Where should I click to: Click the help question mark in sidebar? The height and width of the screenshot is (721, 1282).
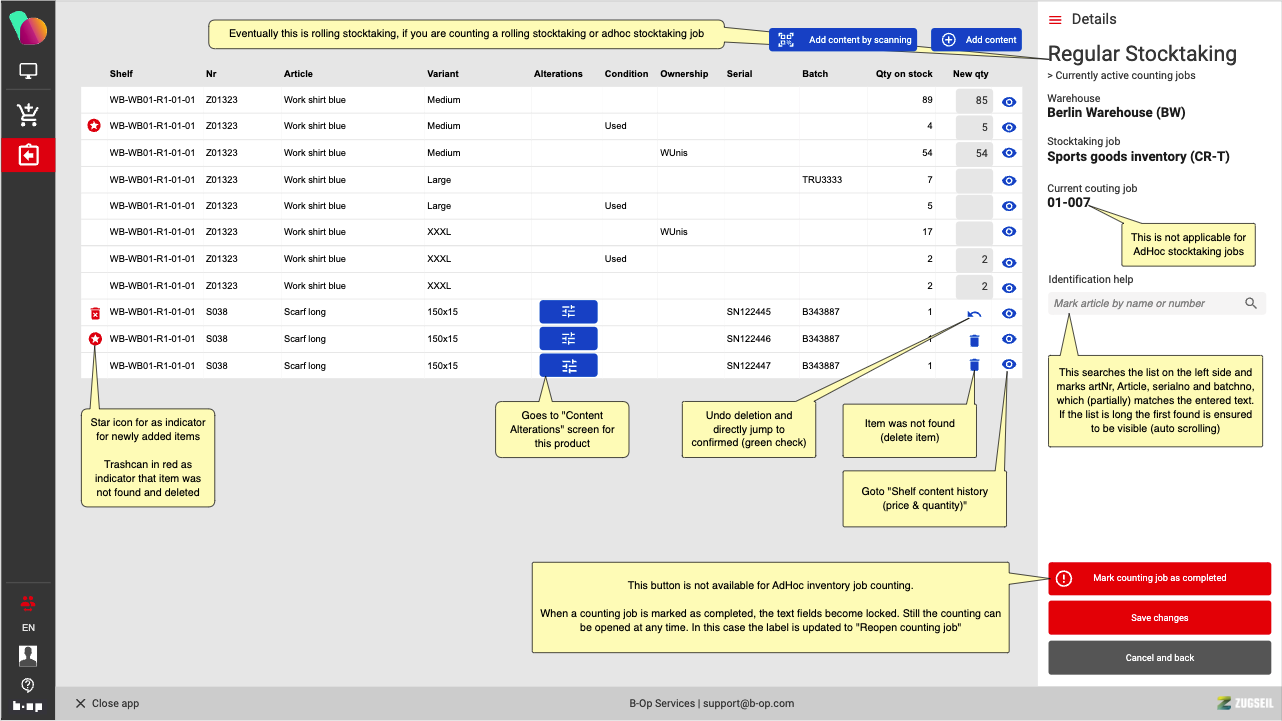coord(28,685)
